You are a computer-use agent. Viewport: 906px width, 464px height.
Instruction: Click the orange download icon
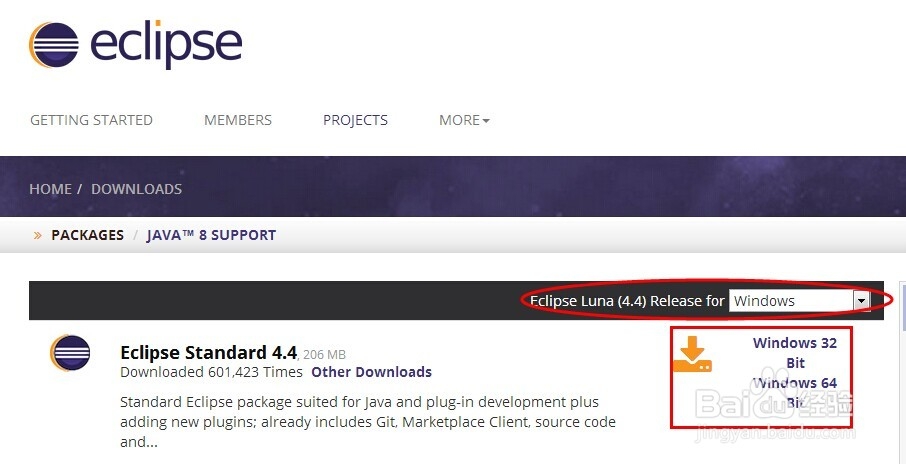(692, 354)
